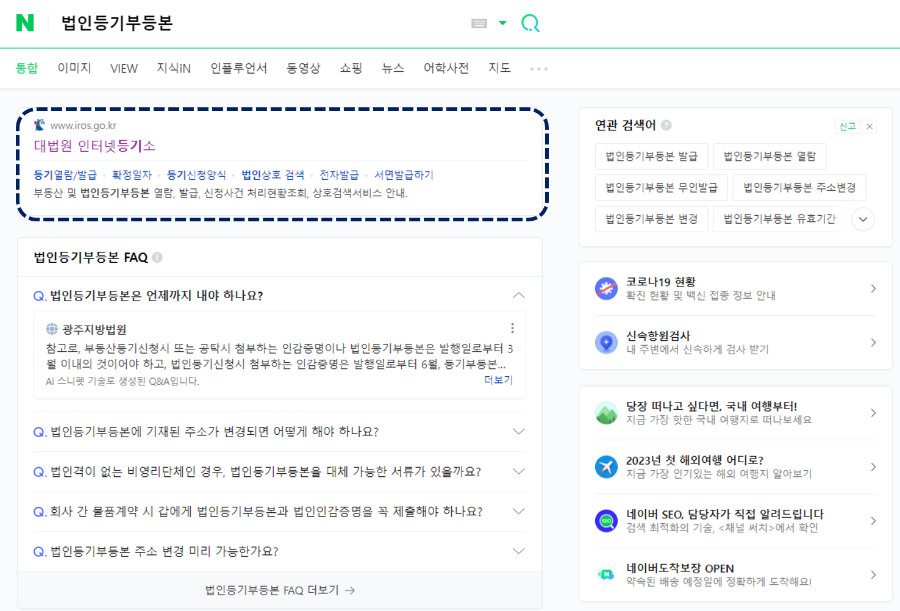Open 대법원 인터넷등기소 result title

click(x=95, y=146)
